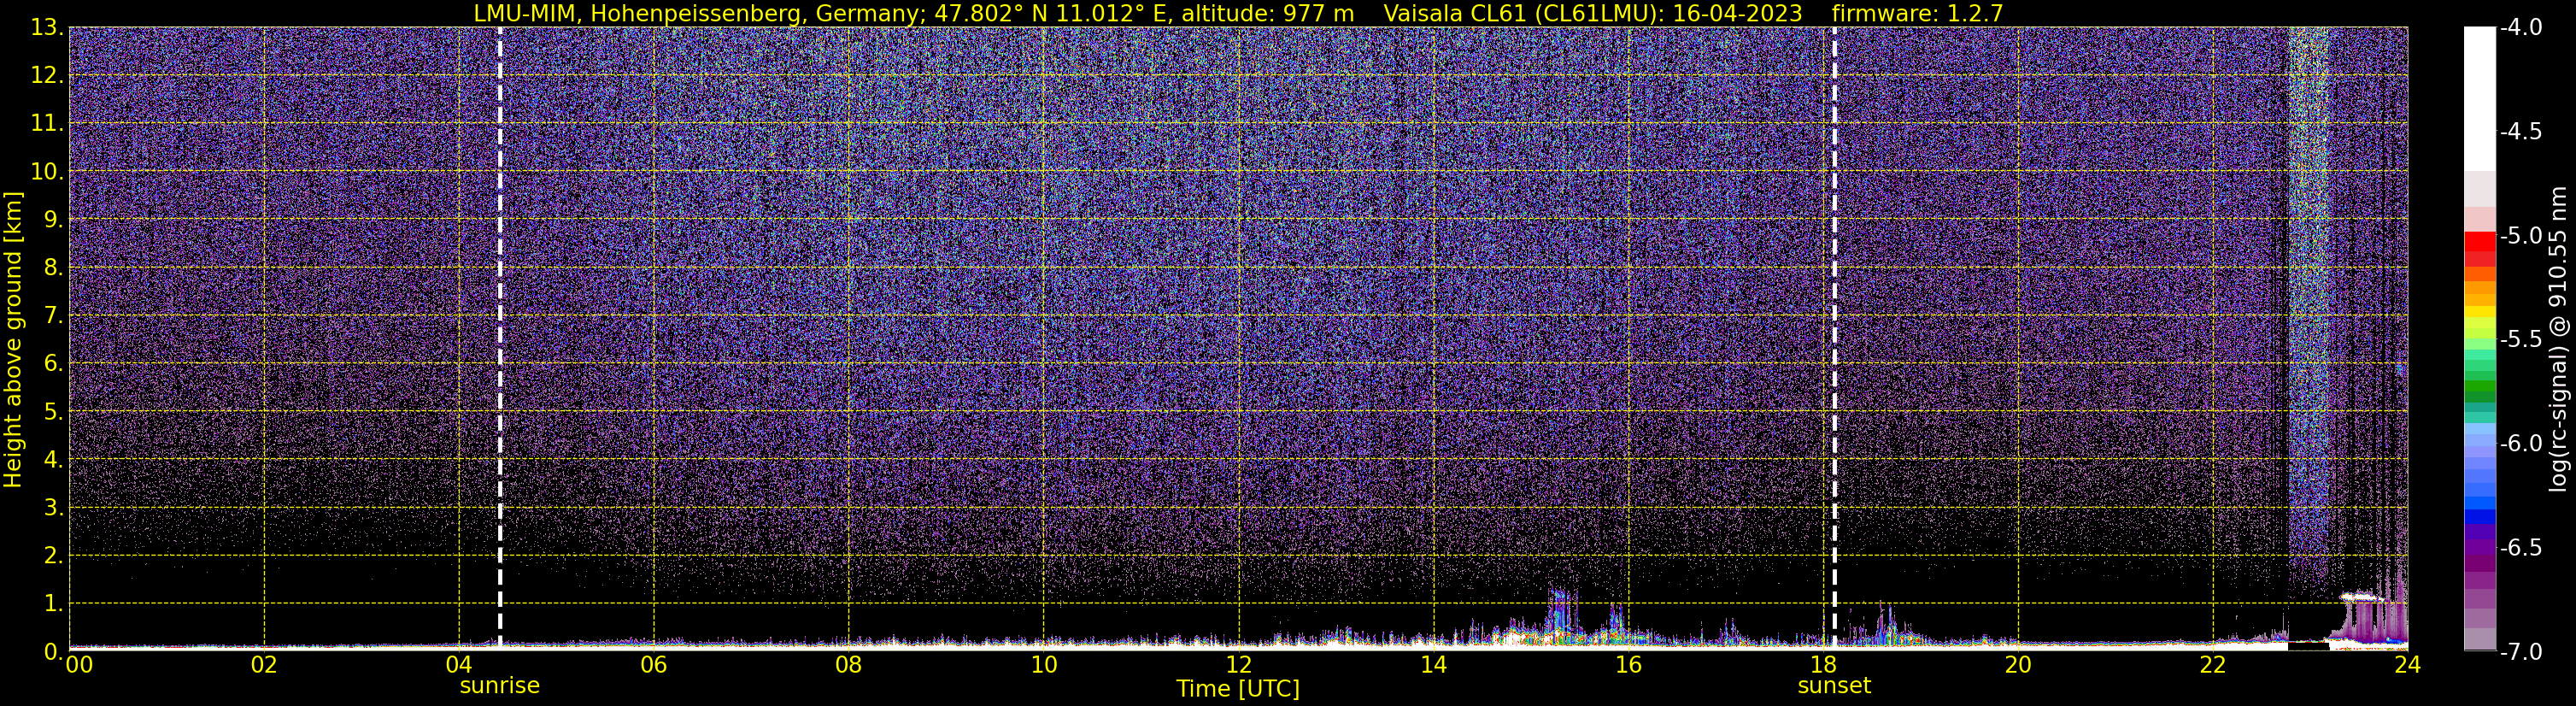Click the height axis tick '6.'
Viewport: 2576px width, 706px height.
point(54,364)
